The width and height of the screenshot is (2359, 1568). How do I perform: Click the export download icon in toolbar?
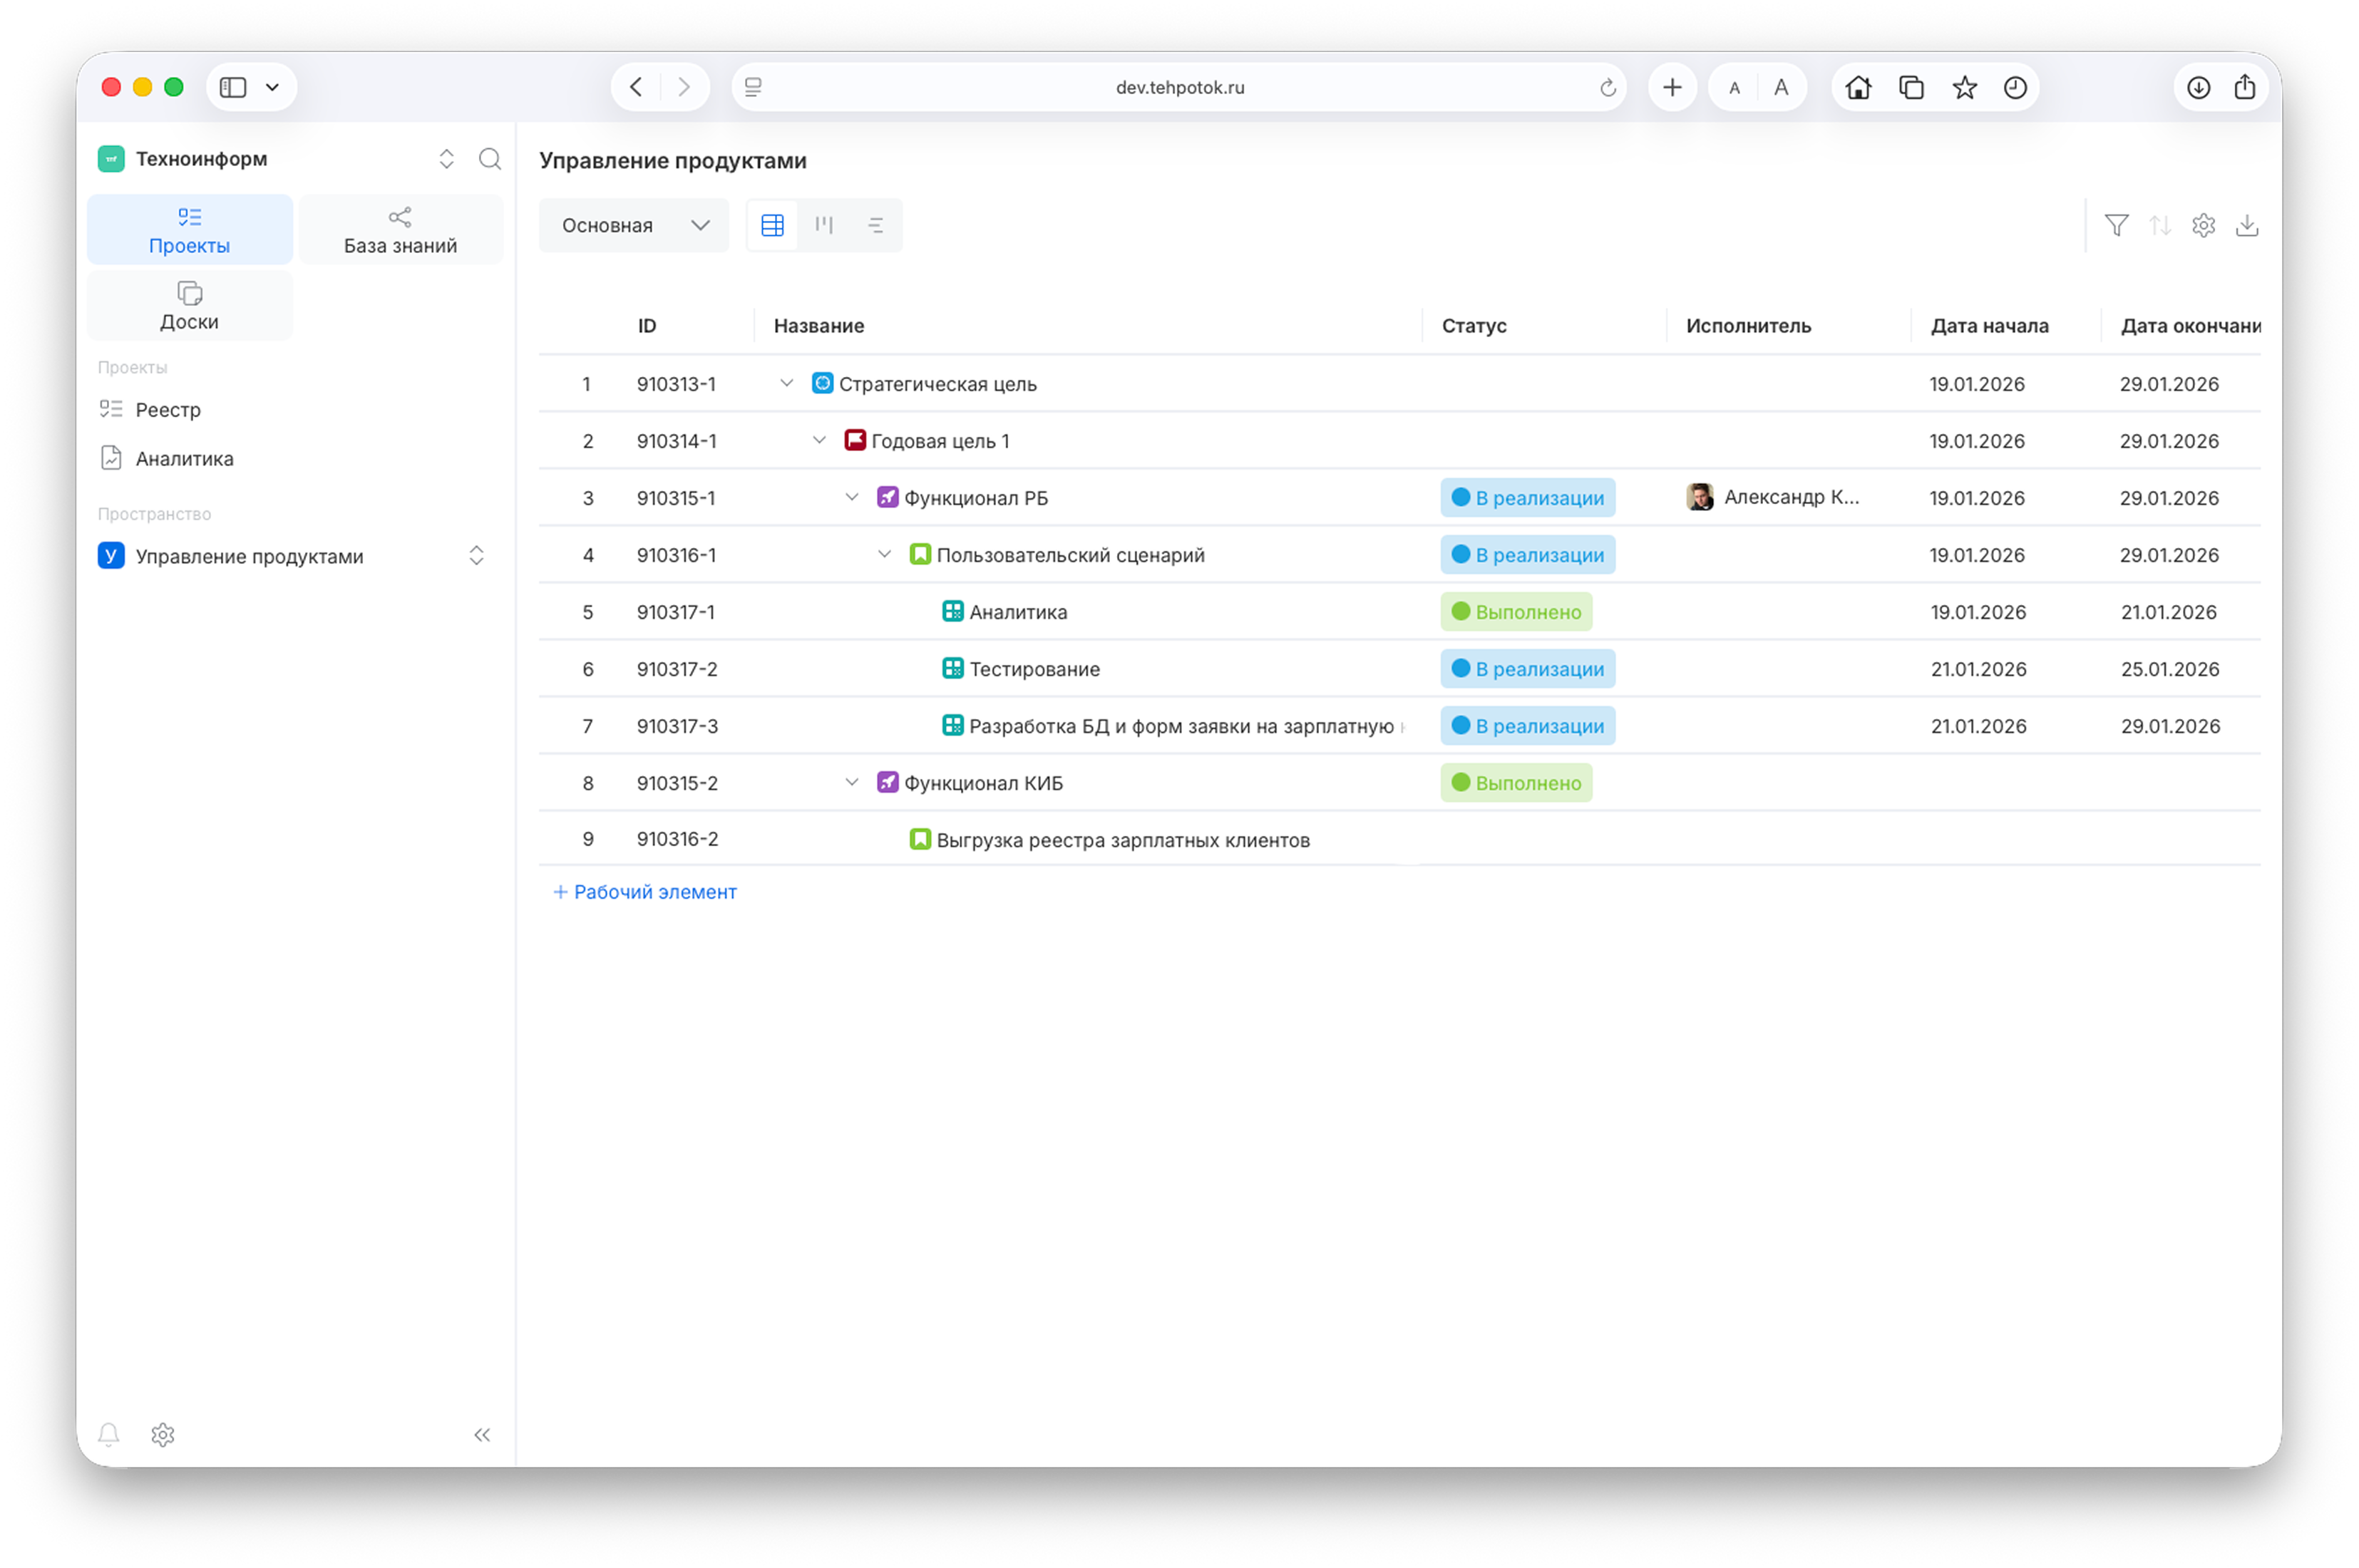(x=2247, y=225)
